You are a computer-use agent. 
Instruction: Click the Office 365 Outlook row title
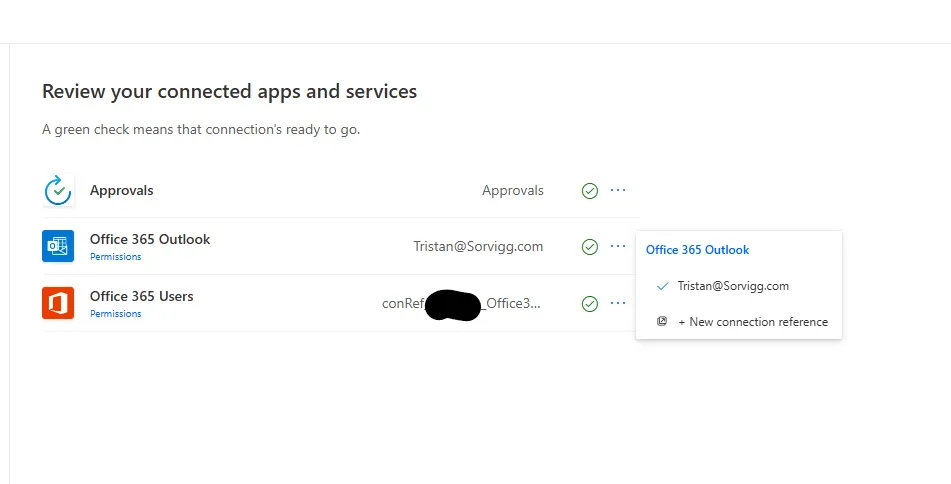tap(150, 239)
